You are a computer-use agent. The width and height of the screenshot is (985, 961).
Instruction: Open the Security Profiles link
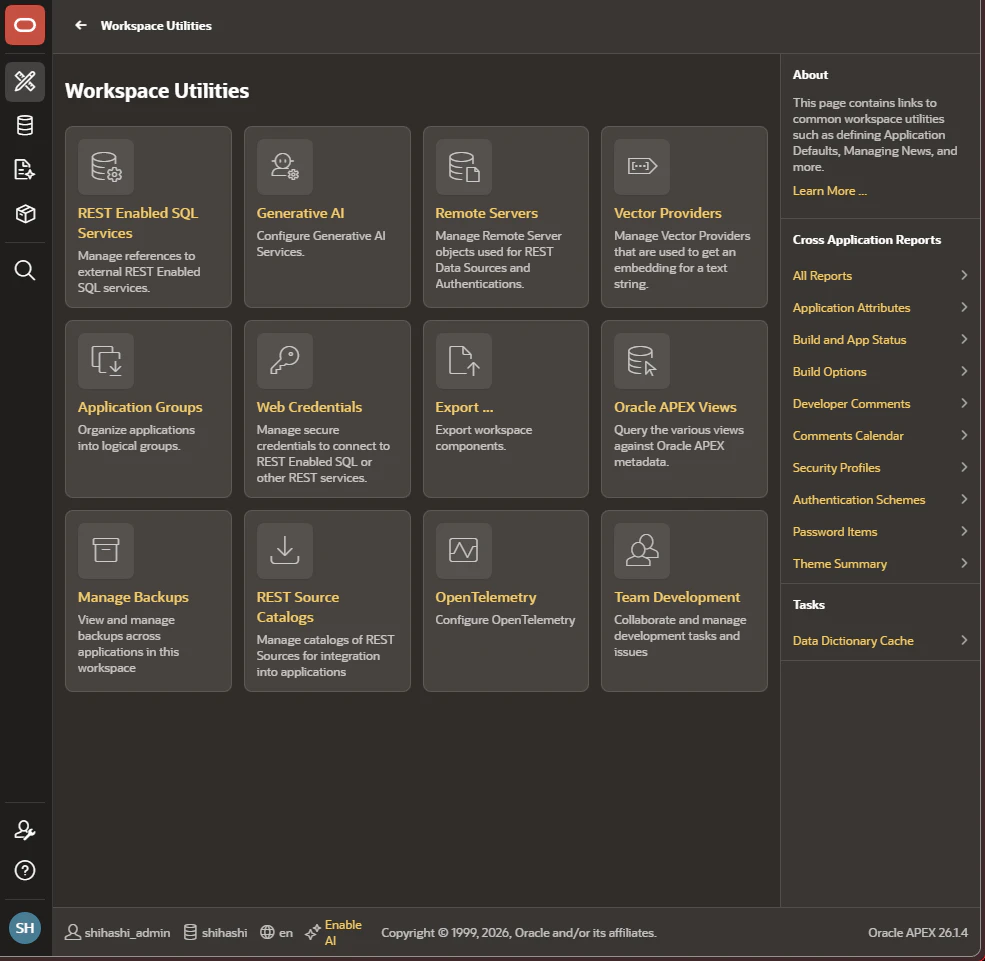(836, 468)
